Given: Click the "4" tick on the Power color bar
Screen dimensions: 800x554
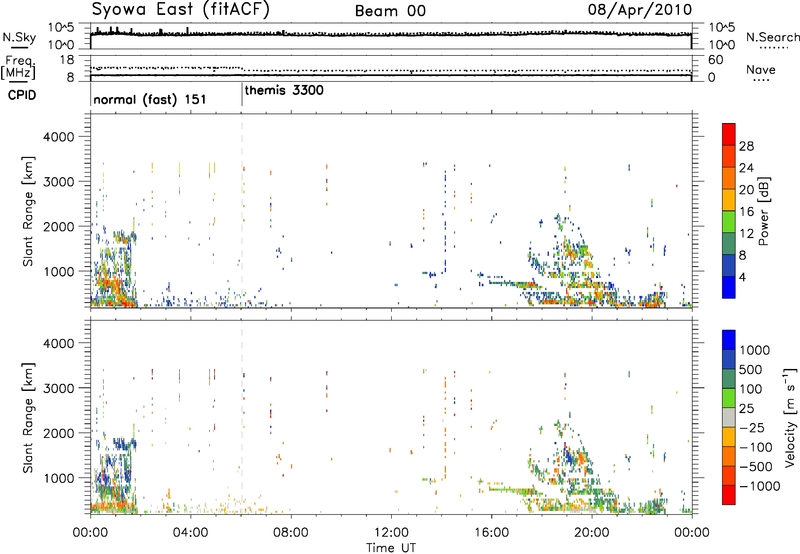Looking at the screenshot, I should point(743,277).
